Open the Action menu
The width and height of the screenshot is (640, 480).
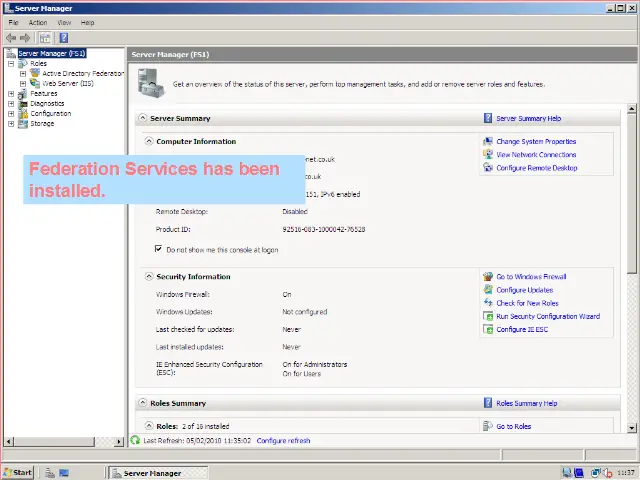(x=38, y=22)
